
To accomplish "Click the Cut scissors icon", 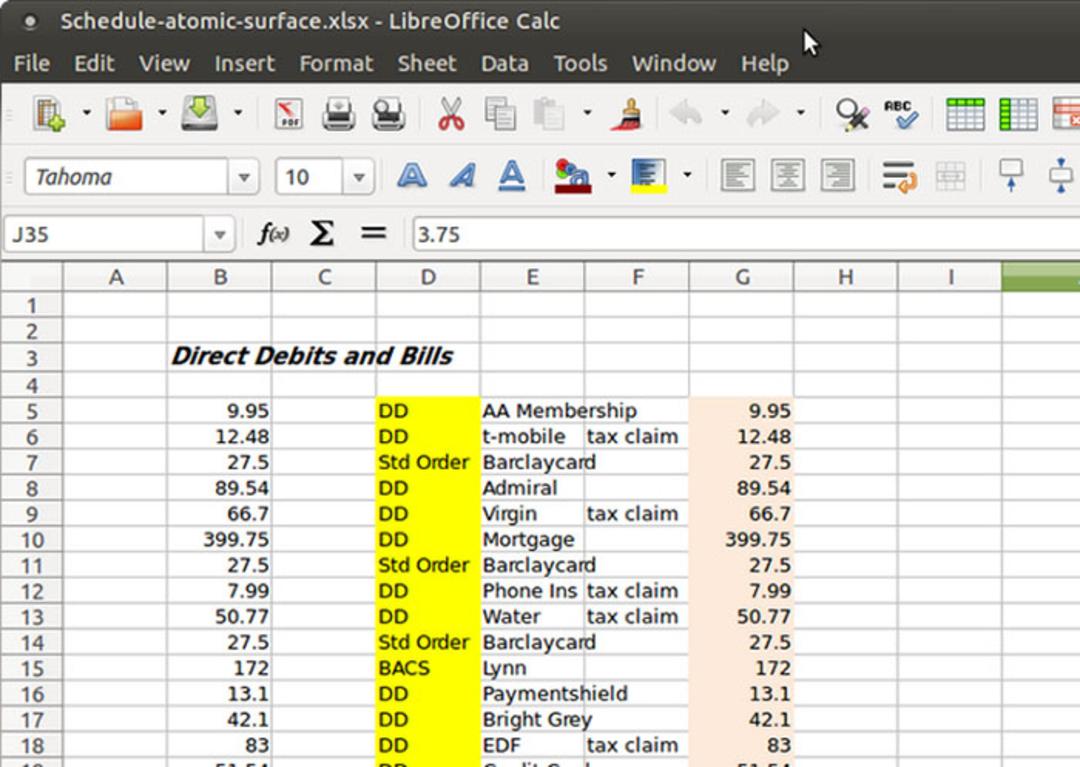I will click(451, 114).
